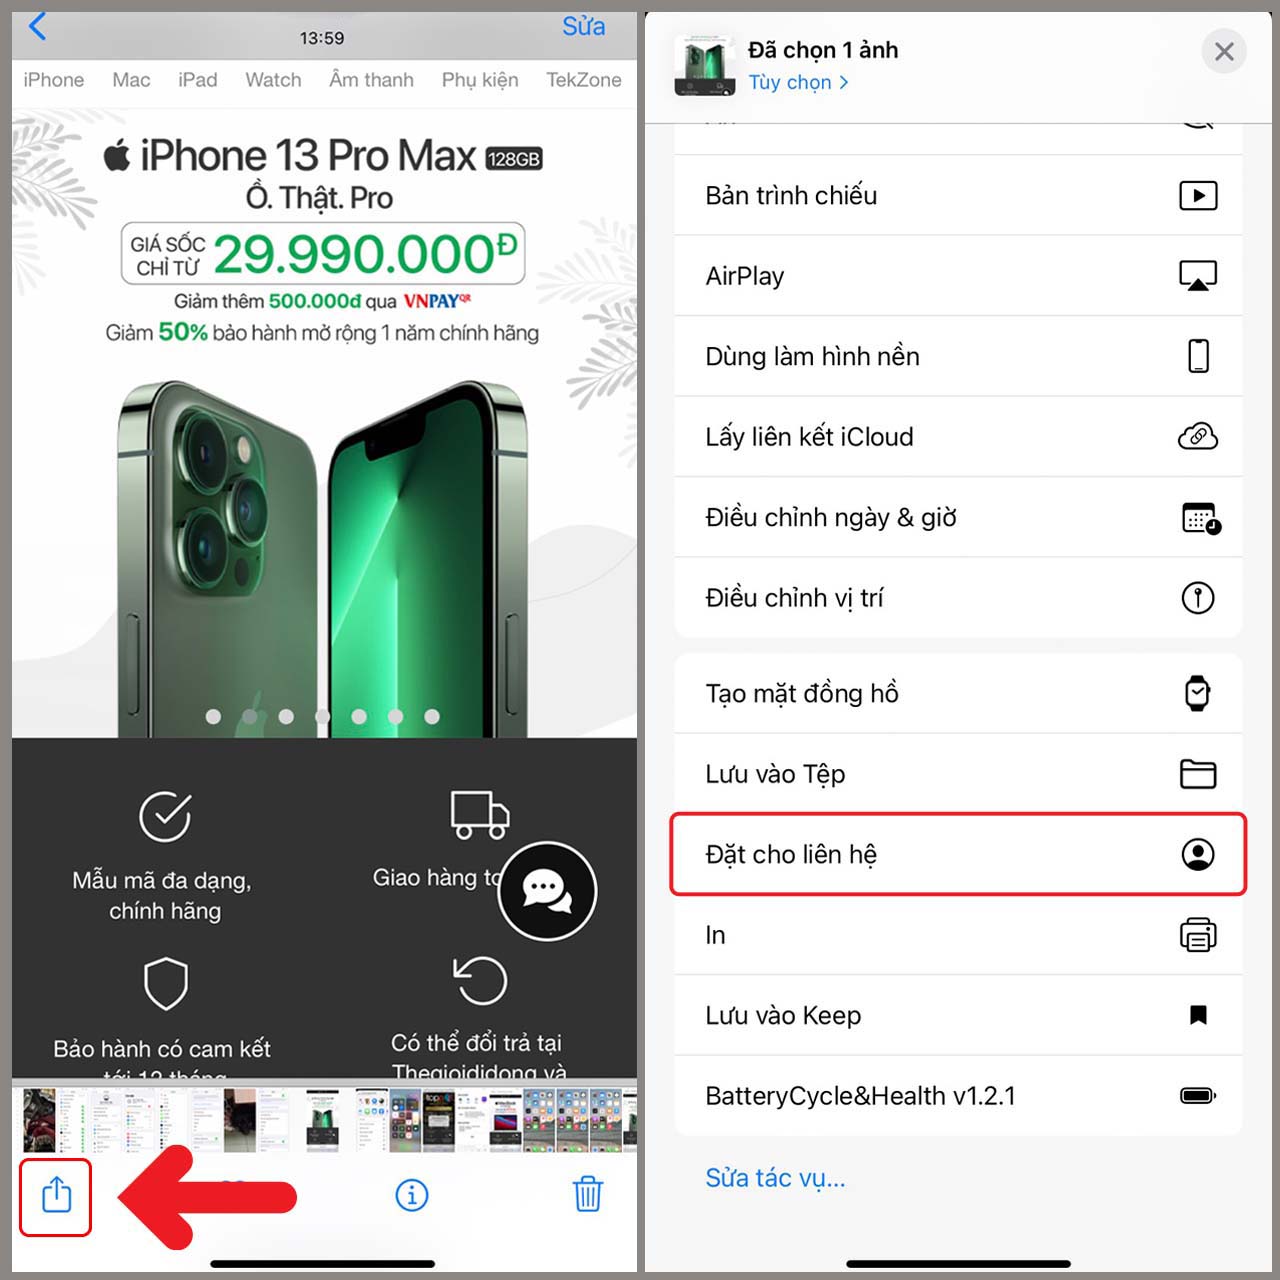Image resolution: width=1280 pixels, height=1280 pixels.
Task: Tap the share icon in Photos toolbar
Action: [57, 1195]
